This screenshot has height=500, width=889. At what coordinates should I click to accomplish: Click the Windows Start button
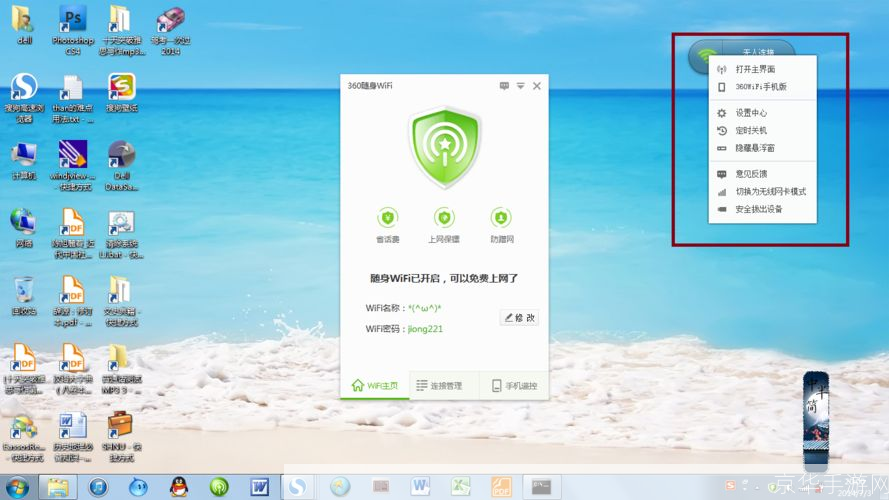click(17, 487)
